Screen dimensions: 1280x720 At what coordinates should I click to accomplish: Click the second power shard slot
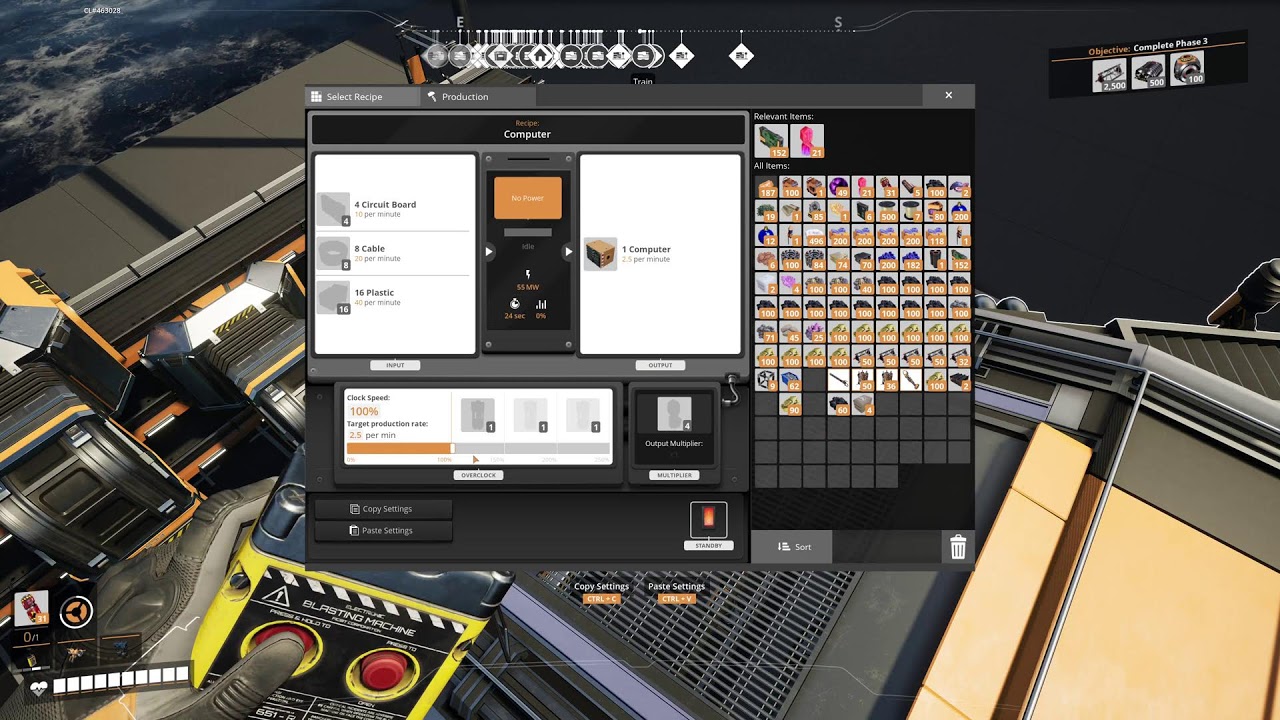530,415
